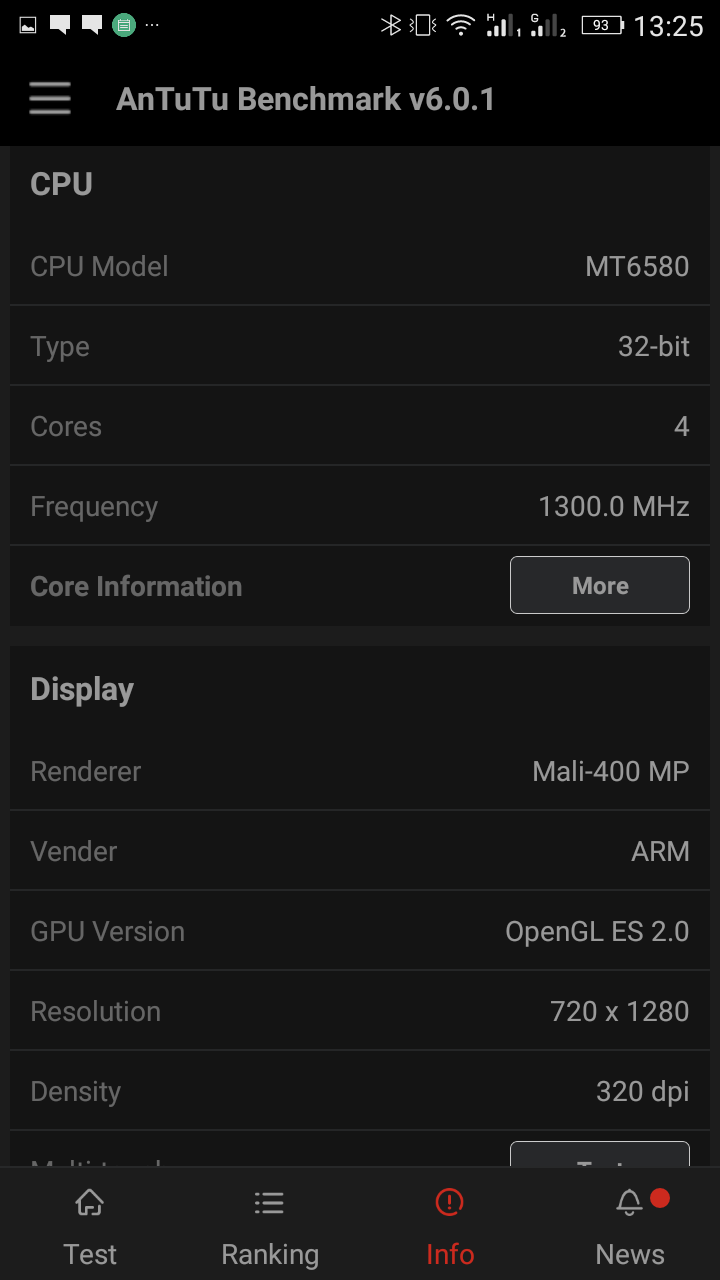The image size is (720, 1280).
Task: Tap the battery level indicator
Action: 602,25
